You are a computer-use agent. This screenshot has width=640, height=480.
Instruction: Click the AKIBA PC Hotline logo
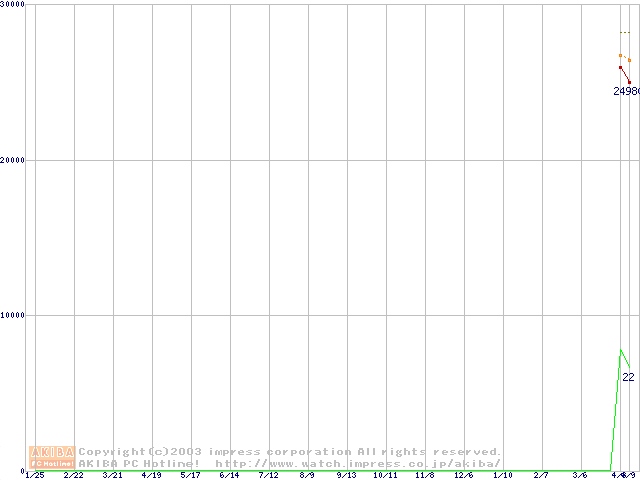[51, 457]
